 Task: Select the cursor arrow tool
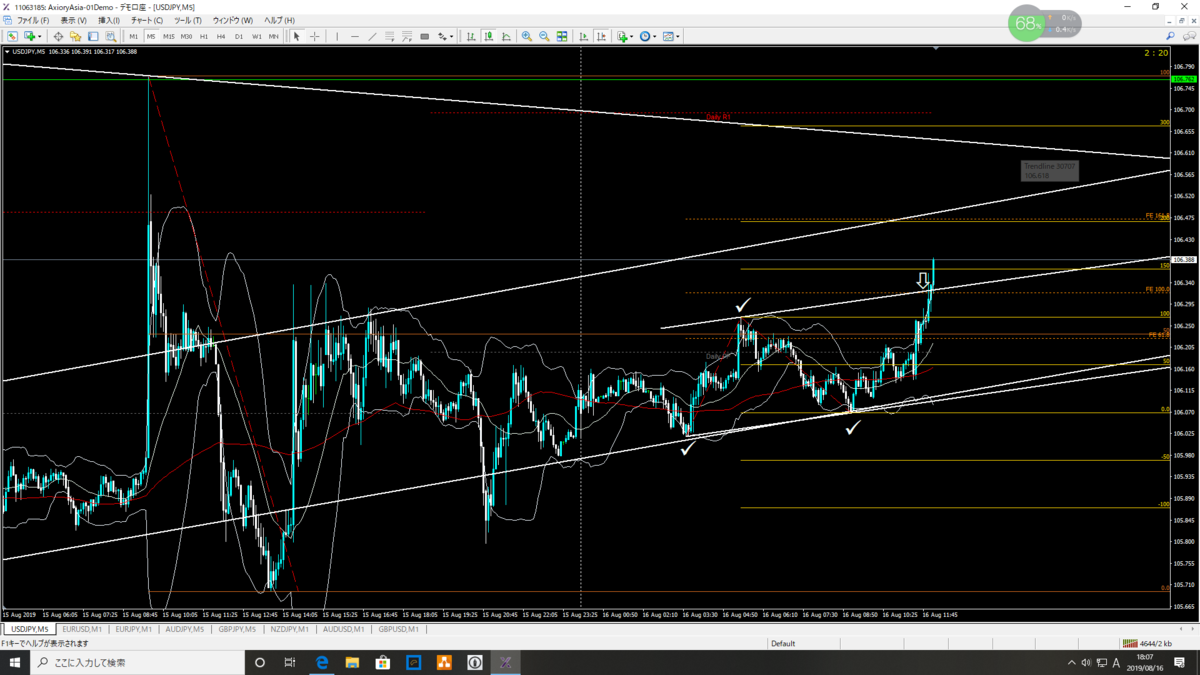(x=296, y=36)
